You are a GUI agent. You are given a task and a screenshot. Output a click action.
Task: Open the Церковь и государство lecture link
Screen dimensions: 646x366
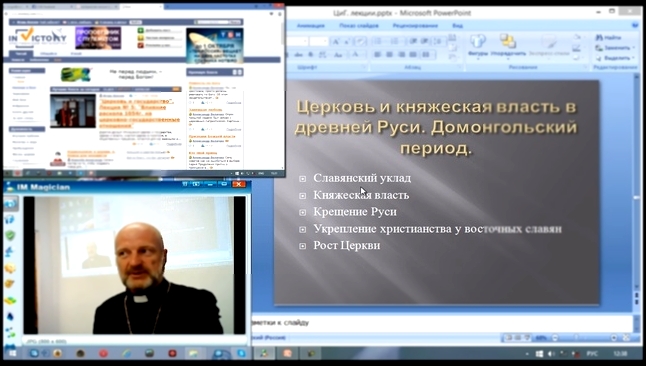[140, 113]
